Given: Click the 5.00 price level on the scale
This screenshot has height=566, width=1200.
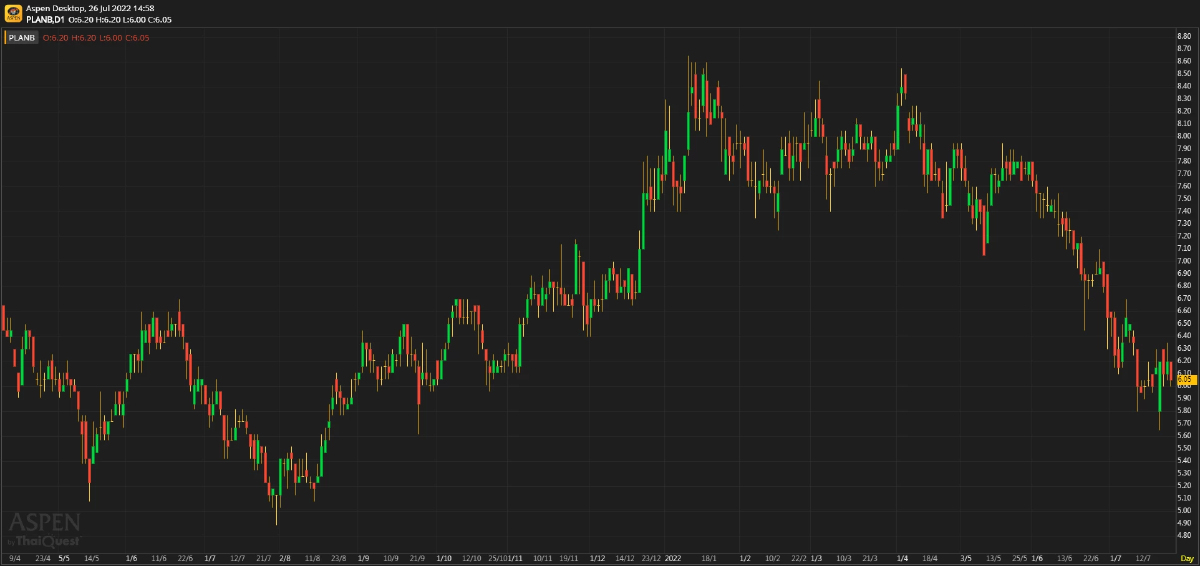Looking at the screenshot, I should click(x=1185, y=510).
